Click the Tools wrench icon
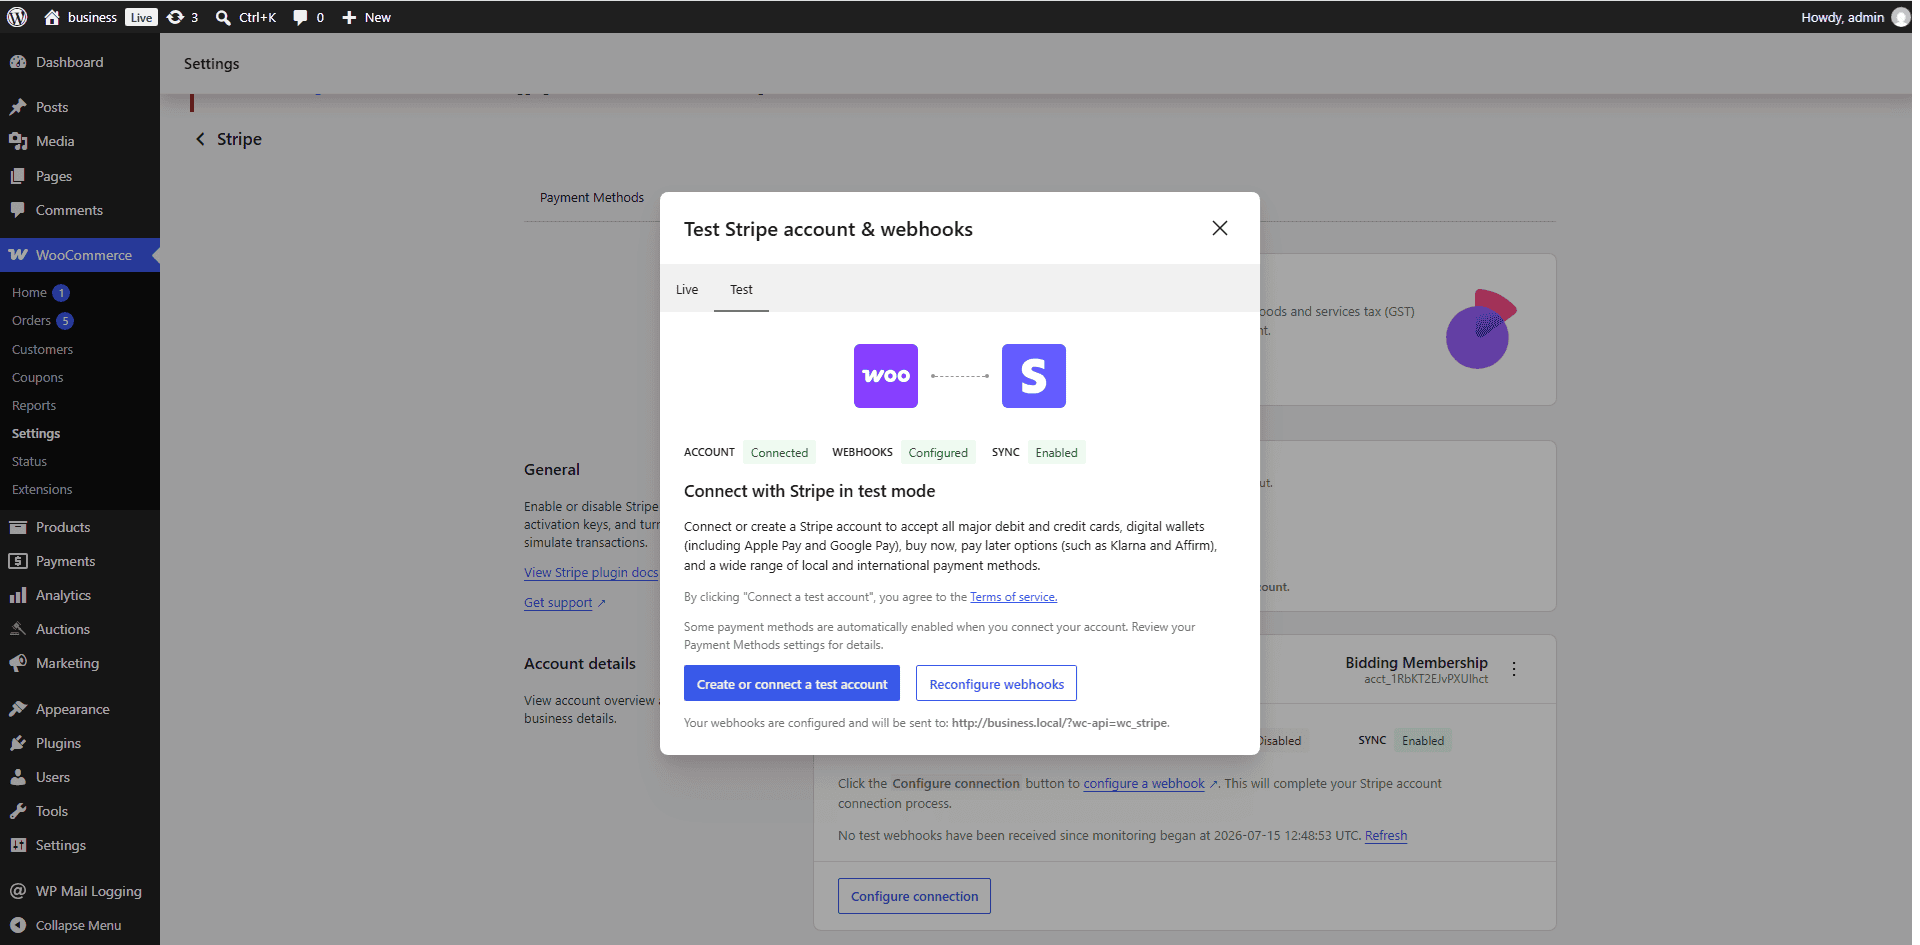The width and height of the screenshot is (1920, 945). click(x=18, y=811)
